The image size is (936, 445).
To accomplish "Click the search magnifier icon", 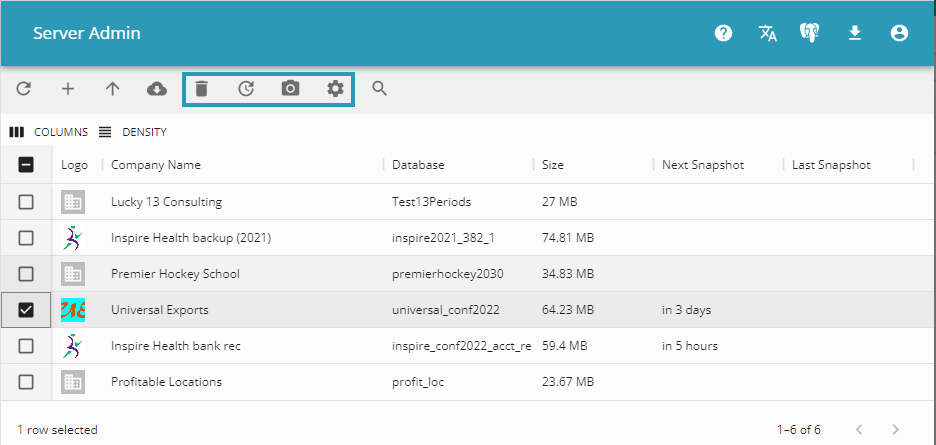I will tap(380, 89).
